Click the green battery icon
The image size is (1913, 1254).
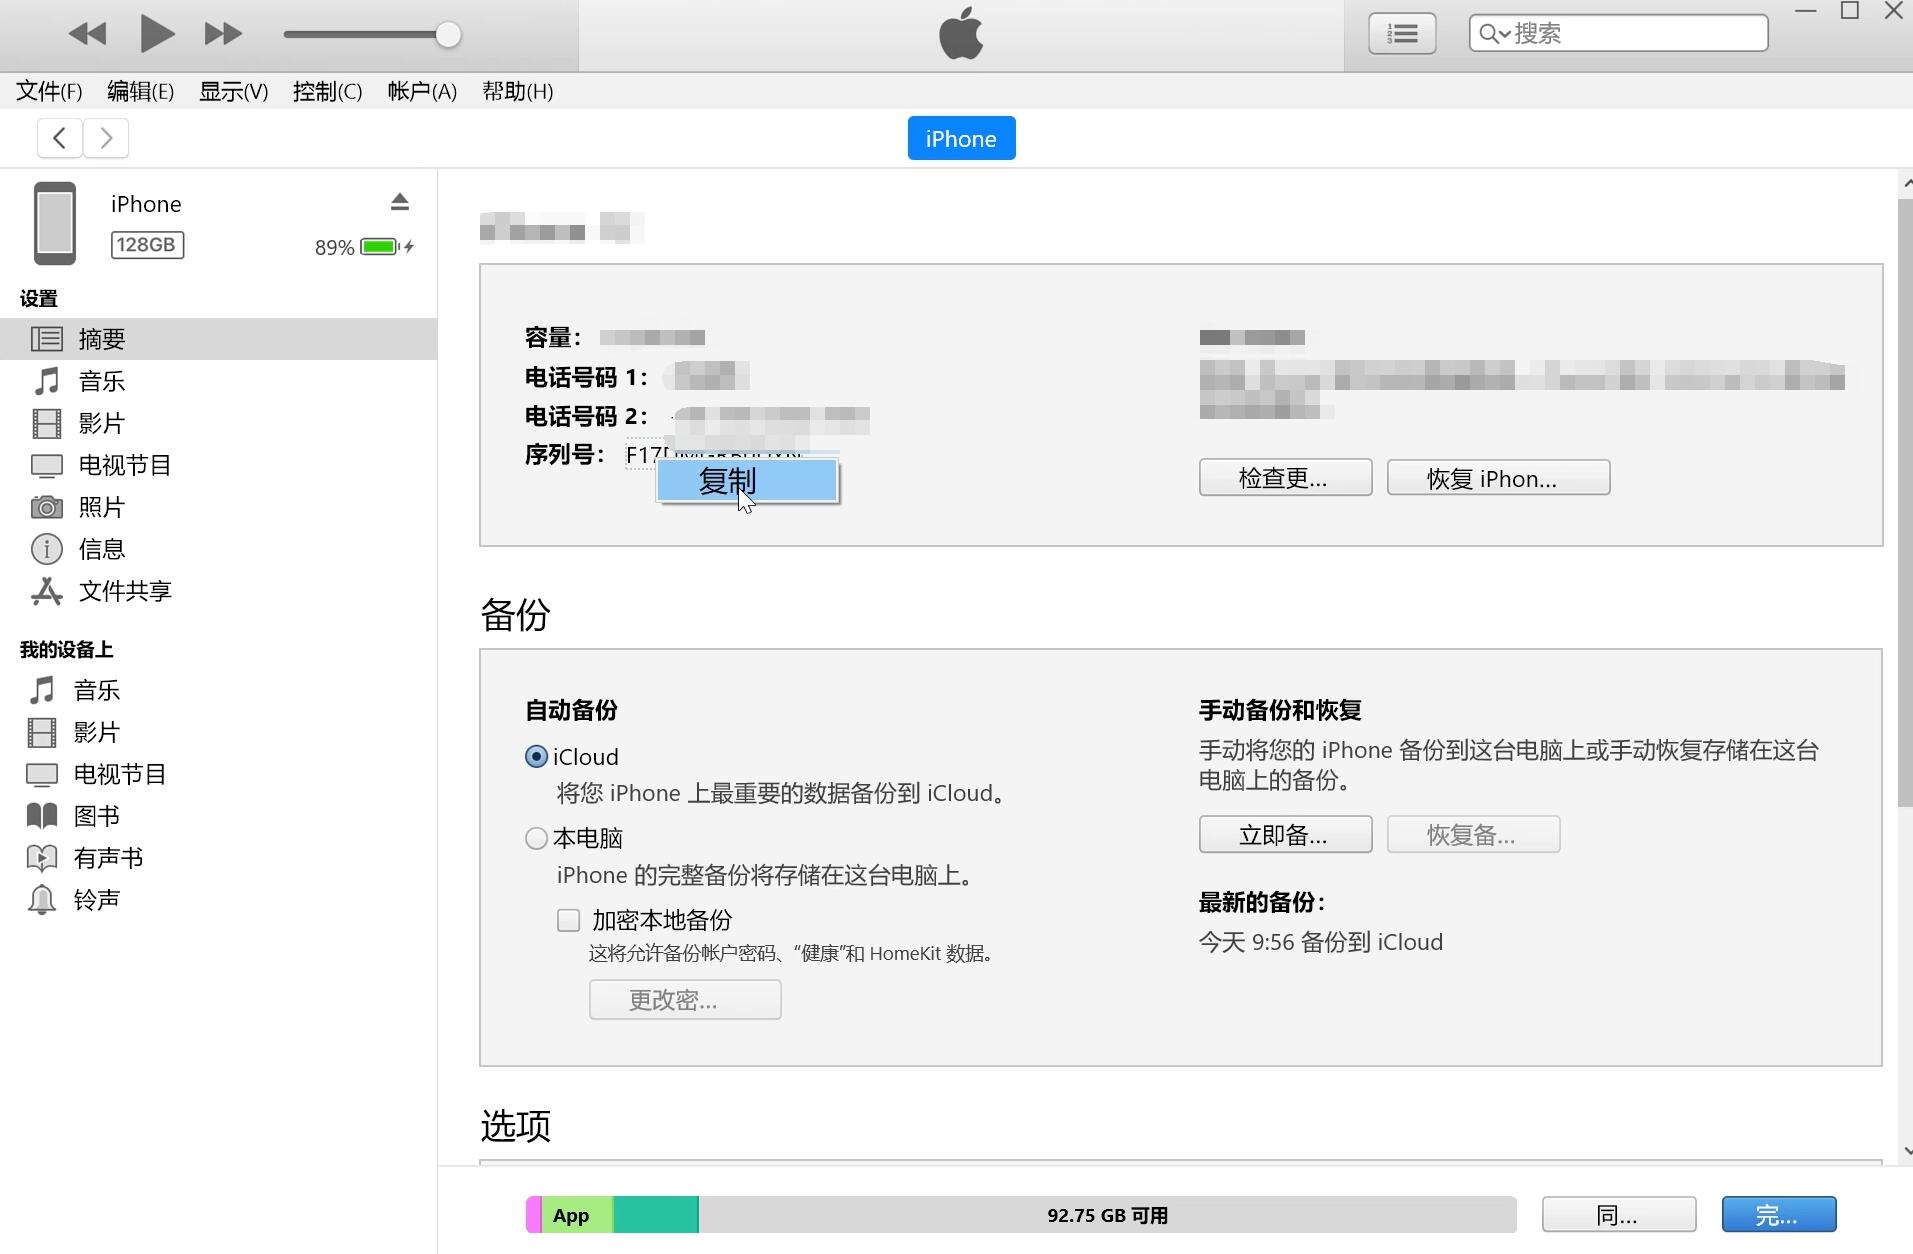click(x=380, y=247)
